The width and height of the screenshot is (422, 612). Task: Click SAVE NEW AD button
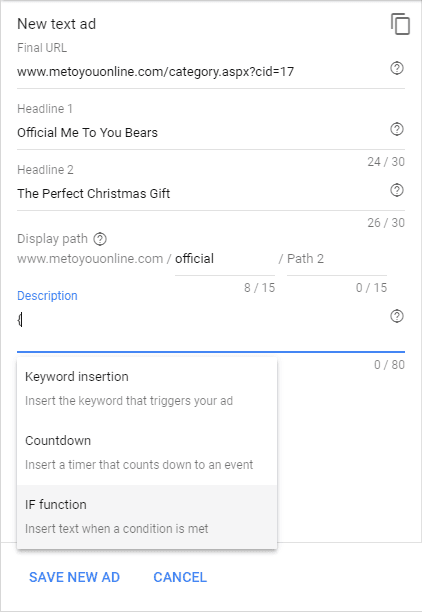click(74, 577)
